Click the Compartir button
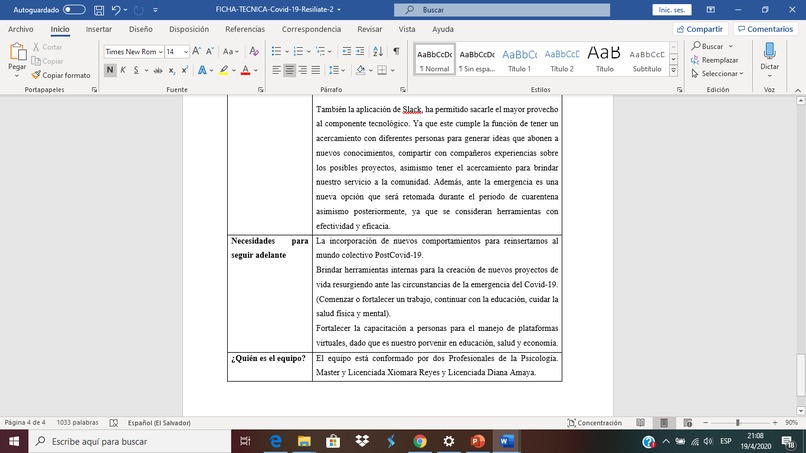806x453 pixels. (x=700, y=29)
